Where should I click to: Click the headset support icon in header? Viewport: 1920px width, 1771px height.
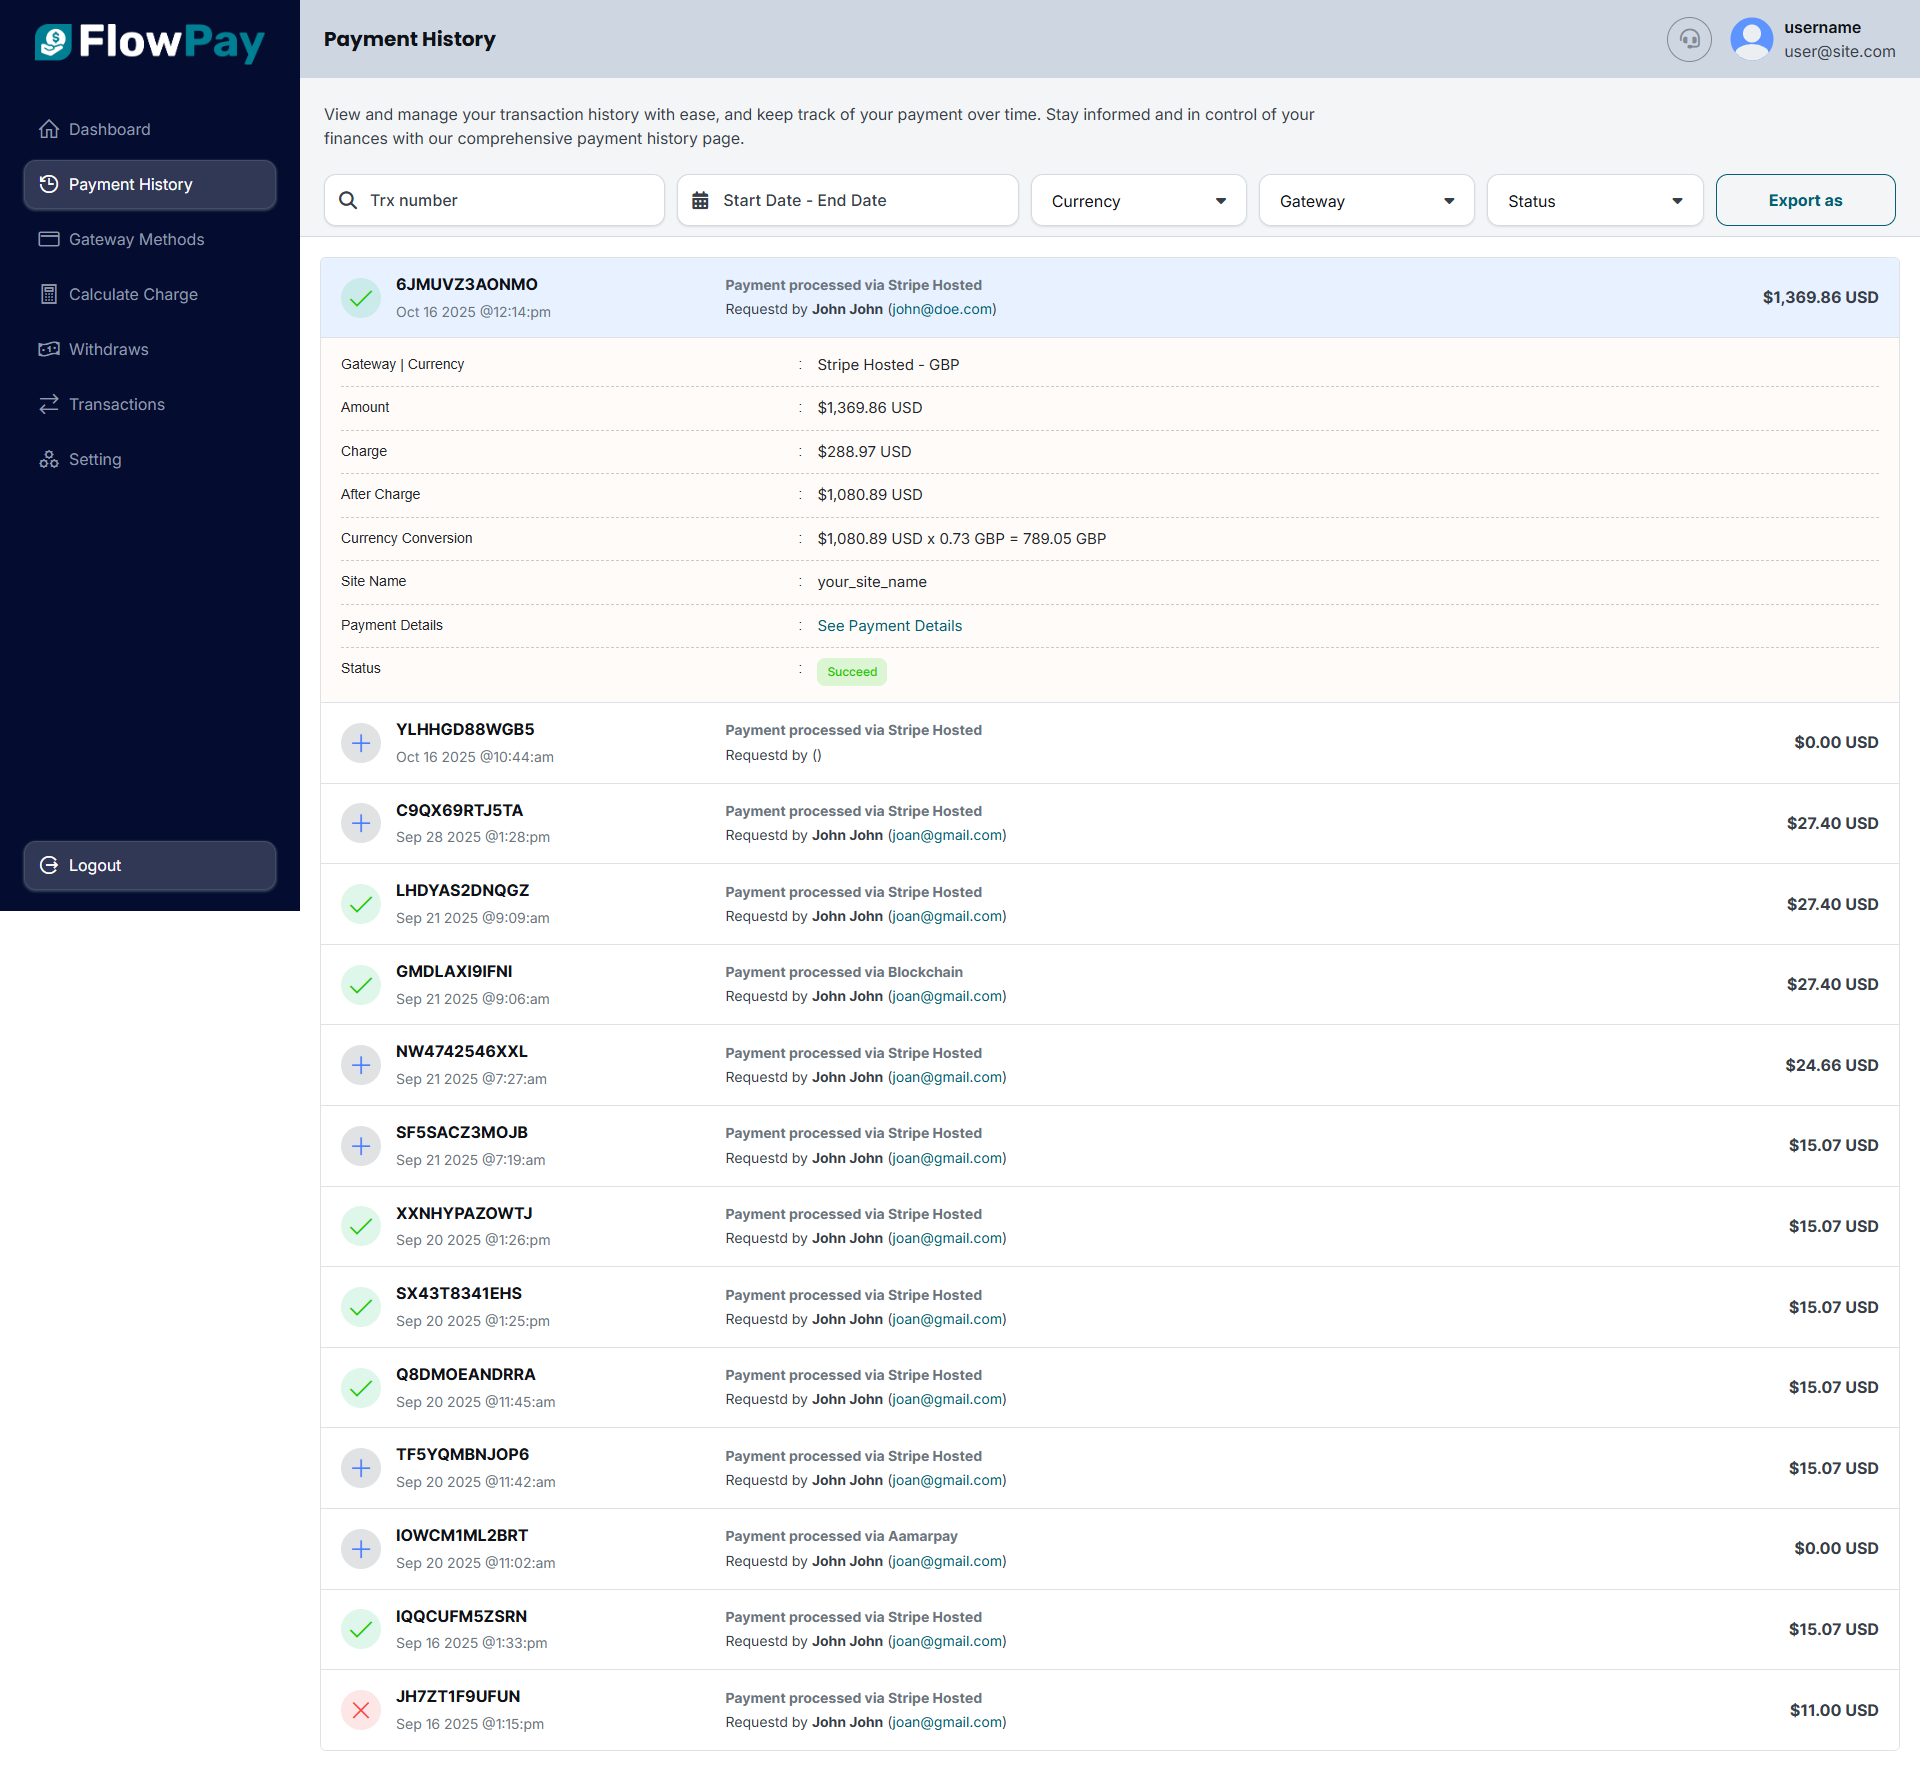[x=1689, y=40]
